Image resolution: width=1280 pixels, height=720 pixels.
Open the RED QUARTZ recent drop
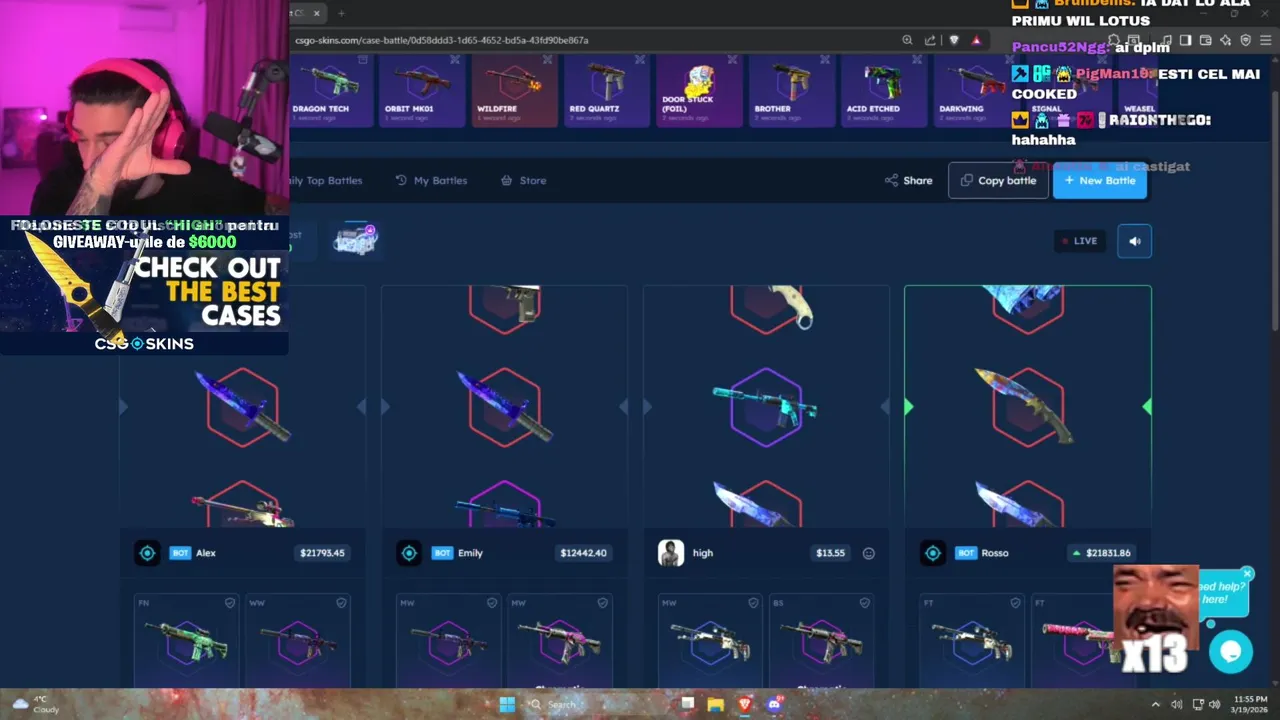click(606, 90)
